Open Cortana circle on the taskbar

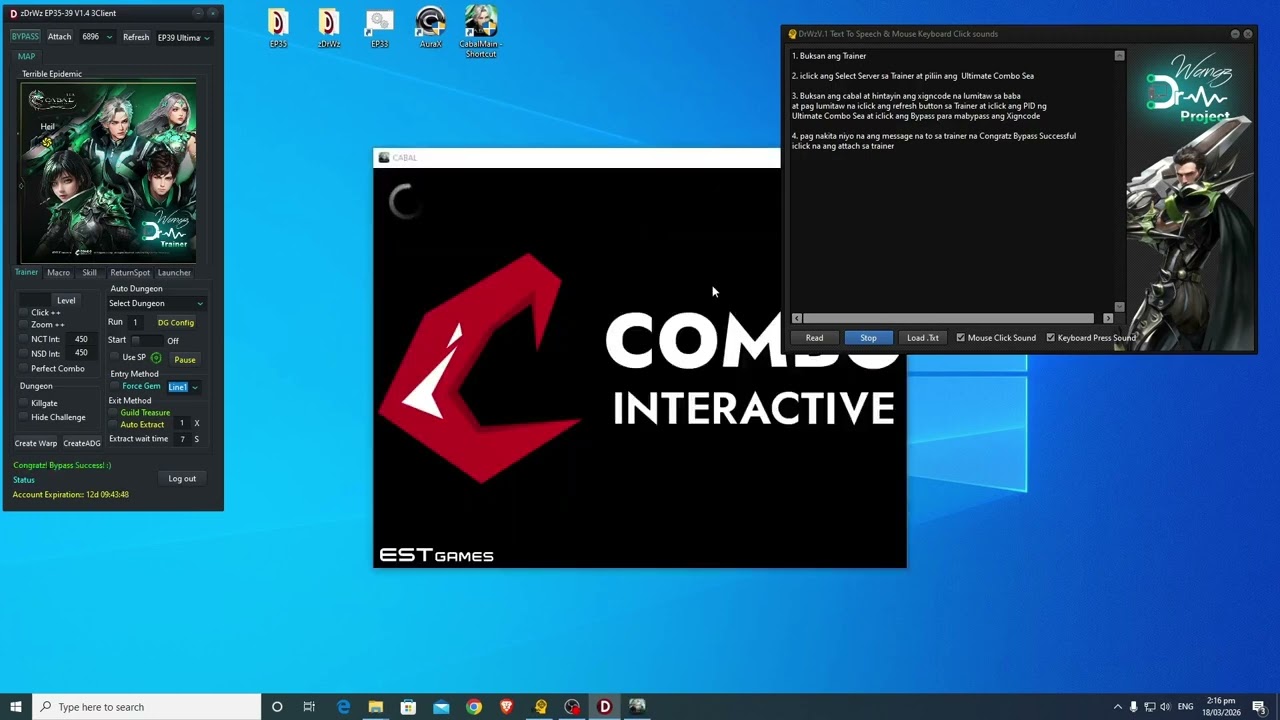[x=277, y=707]
